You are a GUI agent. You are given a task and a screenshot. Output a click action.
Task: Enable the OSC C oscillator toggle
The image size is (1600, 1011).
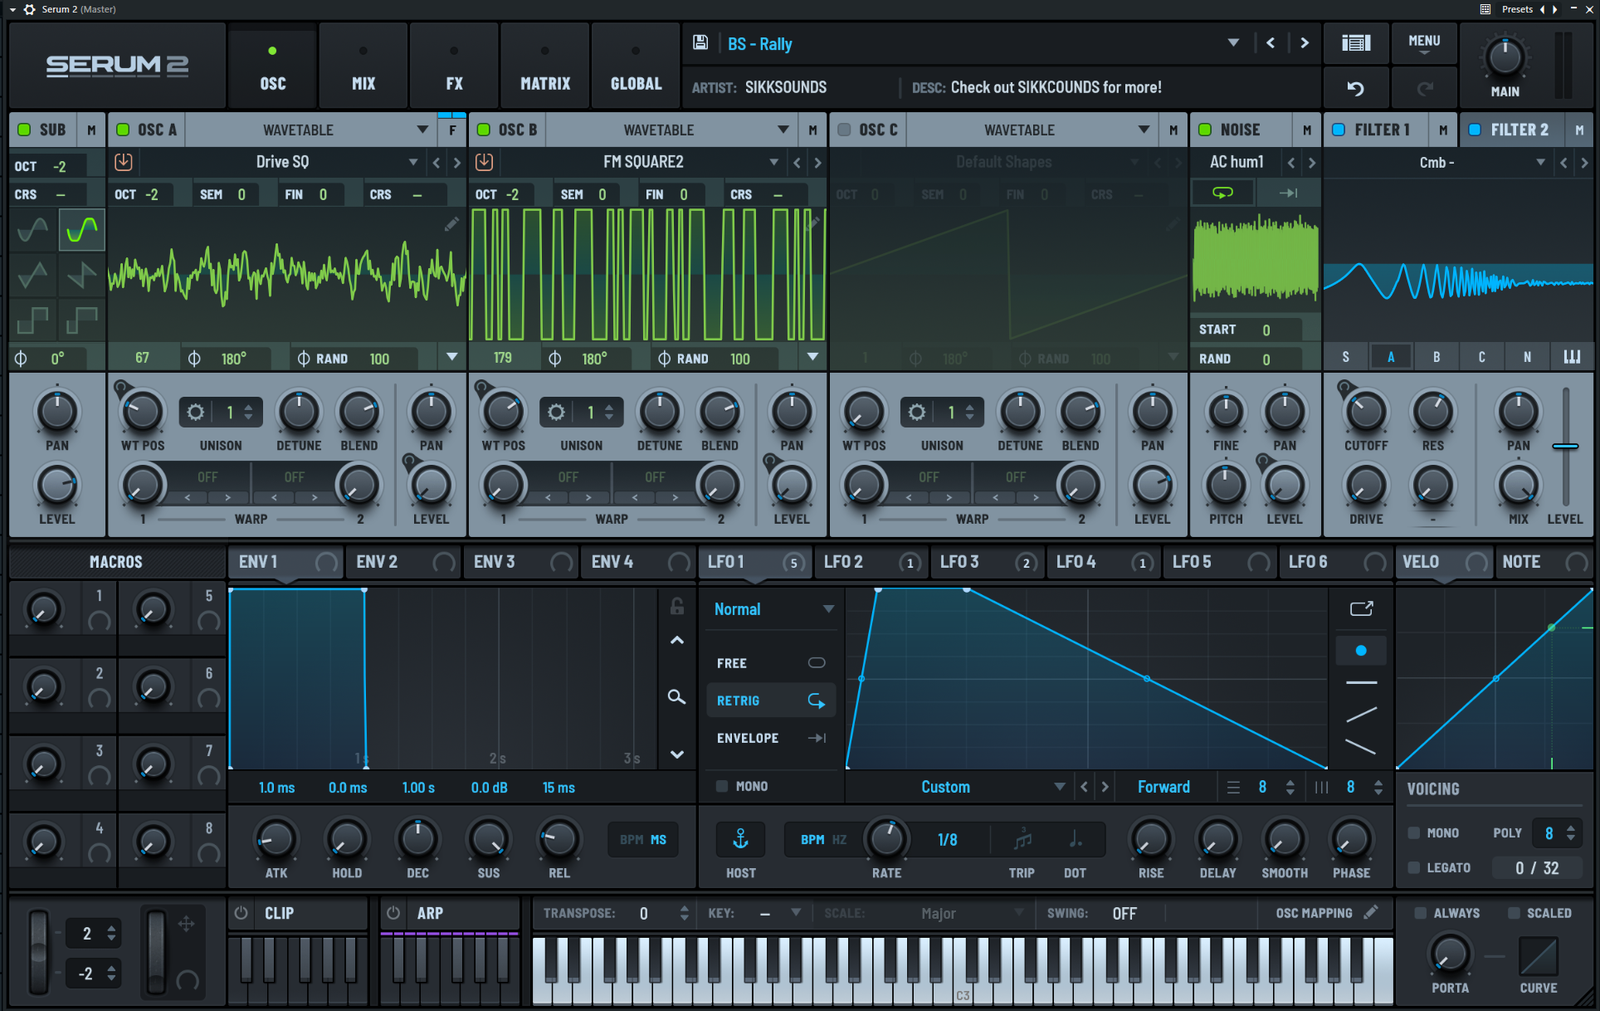click(x=843, y=129)
